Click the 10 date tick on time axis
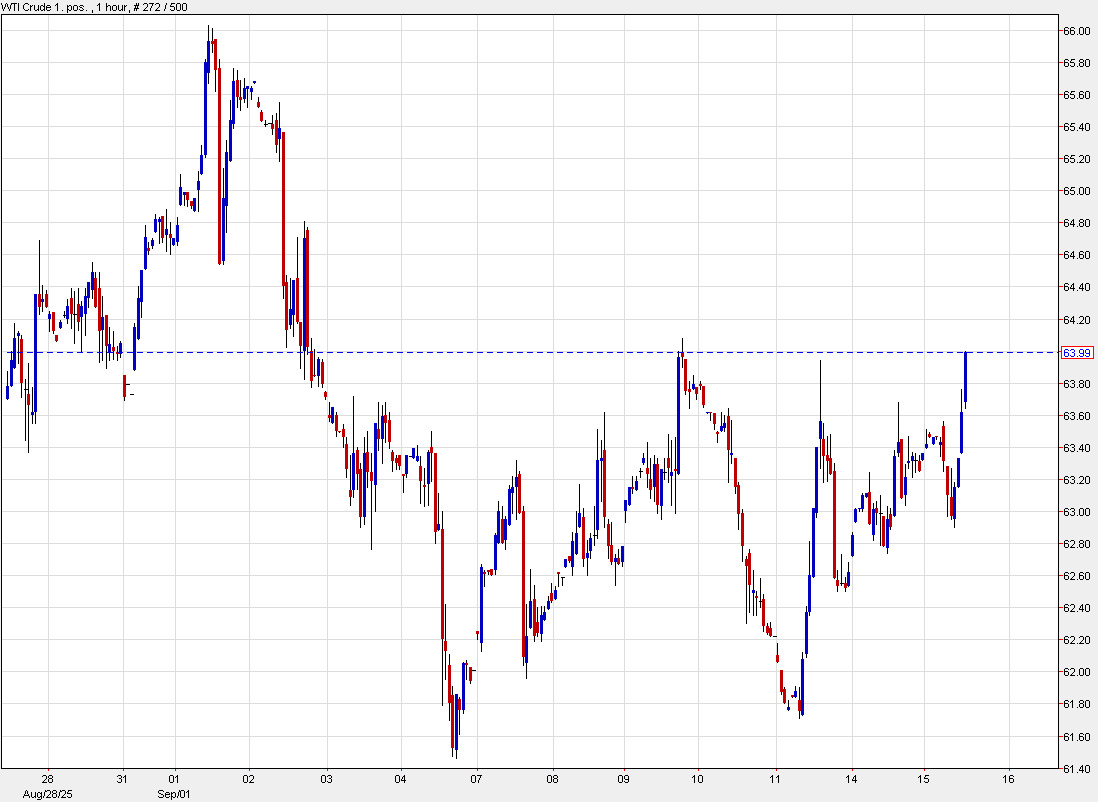This screenshot has width=1098, height=802. click(x=697, y=779)
